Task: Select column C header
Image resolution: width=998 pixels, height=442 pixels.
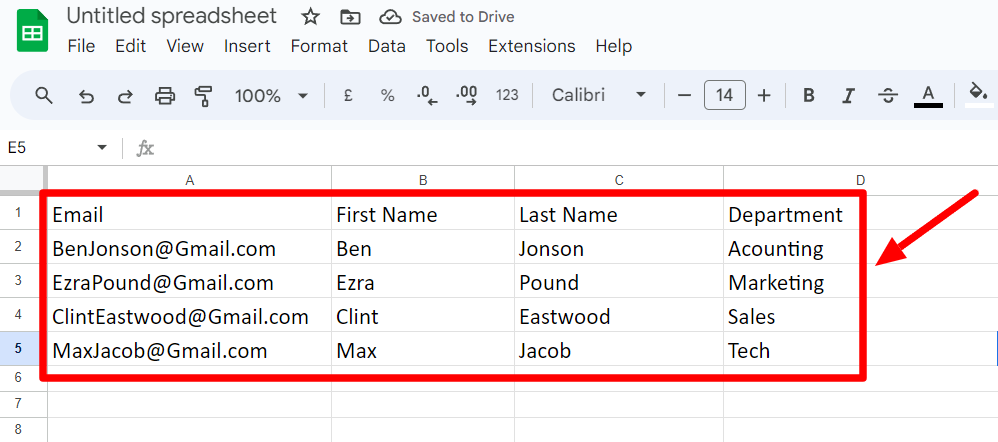Action: tap(619, 180)
